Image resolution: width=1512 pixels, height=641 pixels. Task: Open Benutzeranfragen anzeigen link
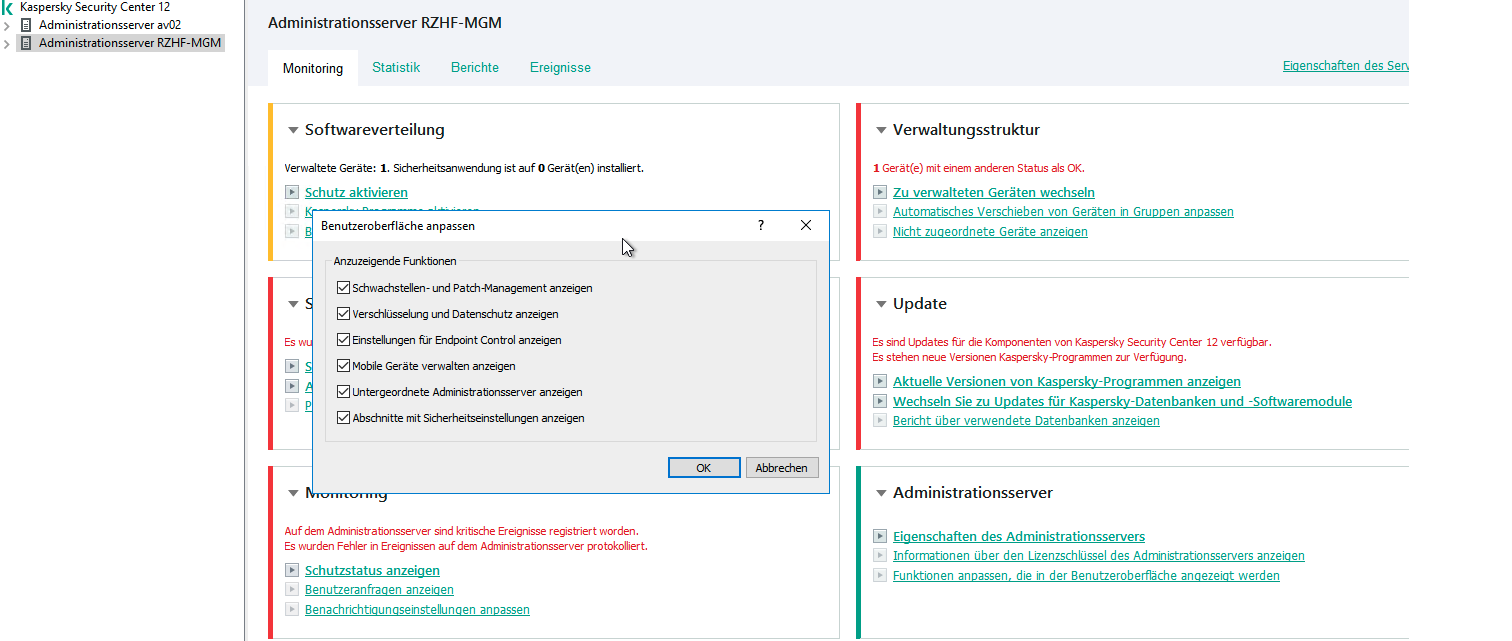point(379,590)
